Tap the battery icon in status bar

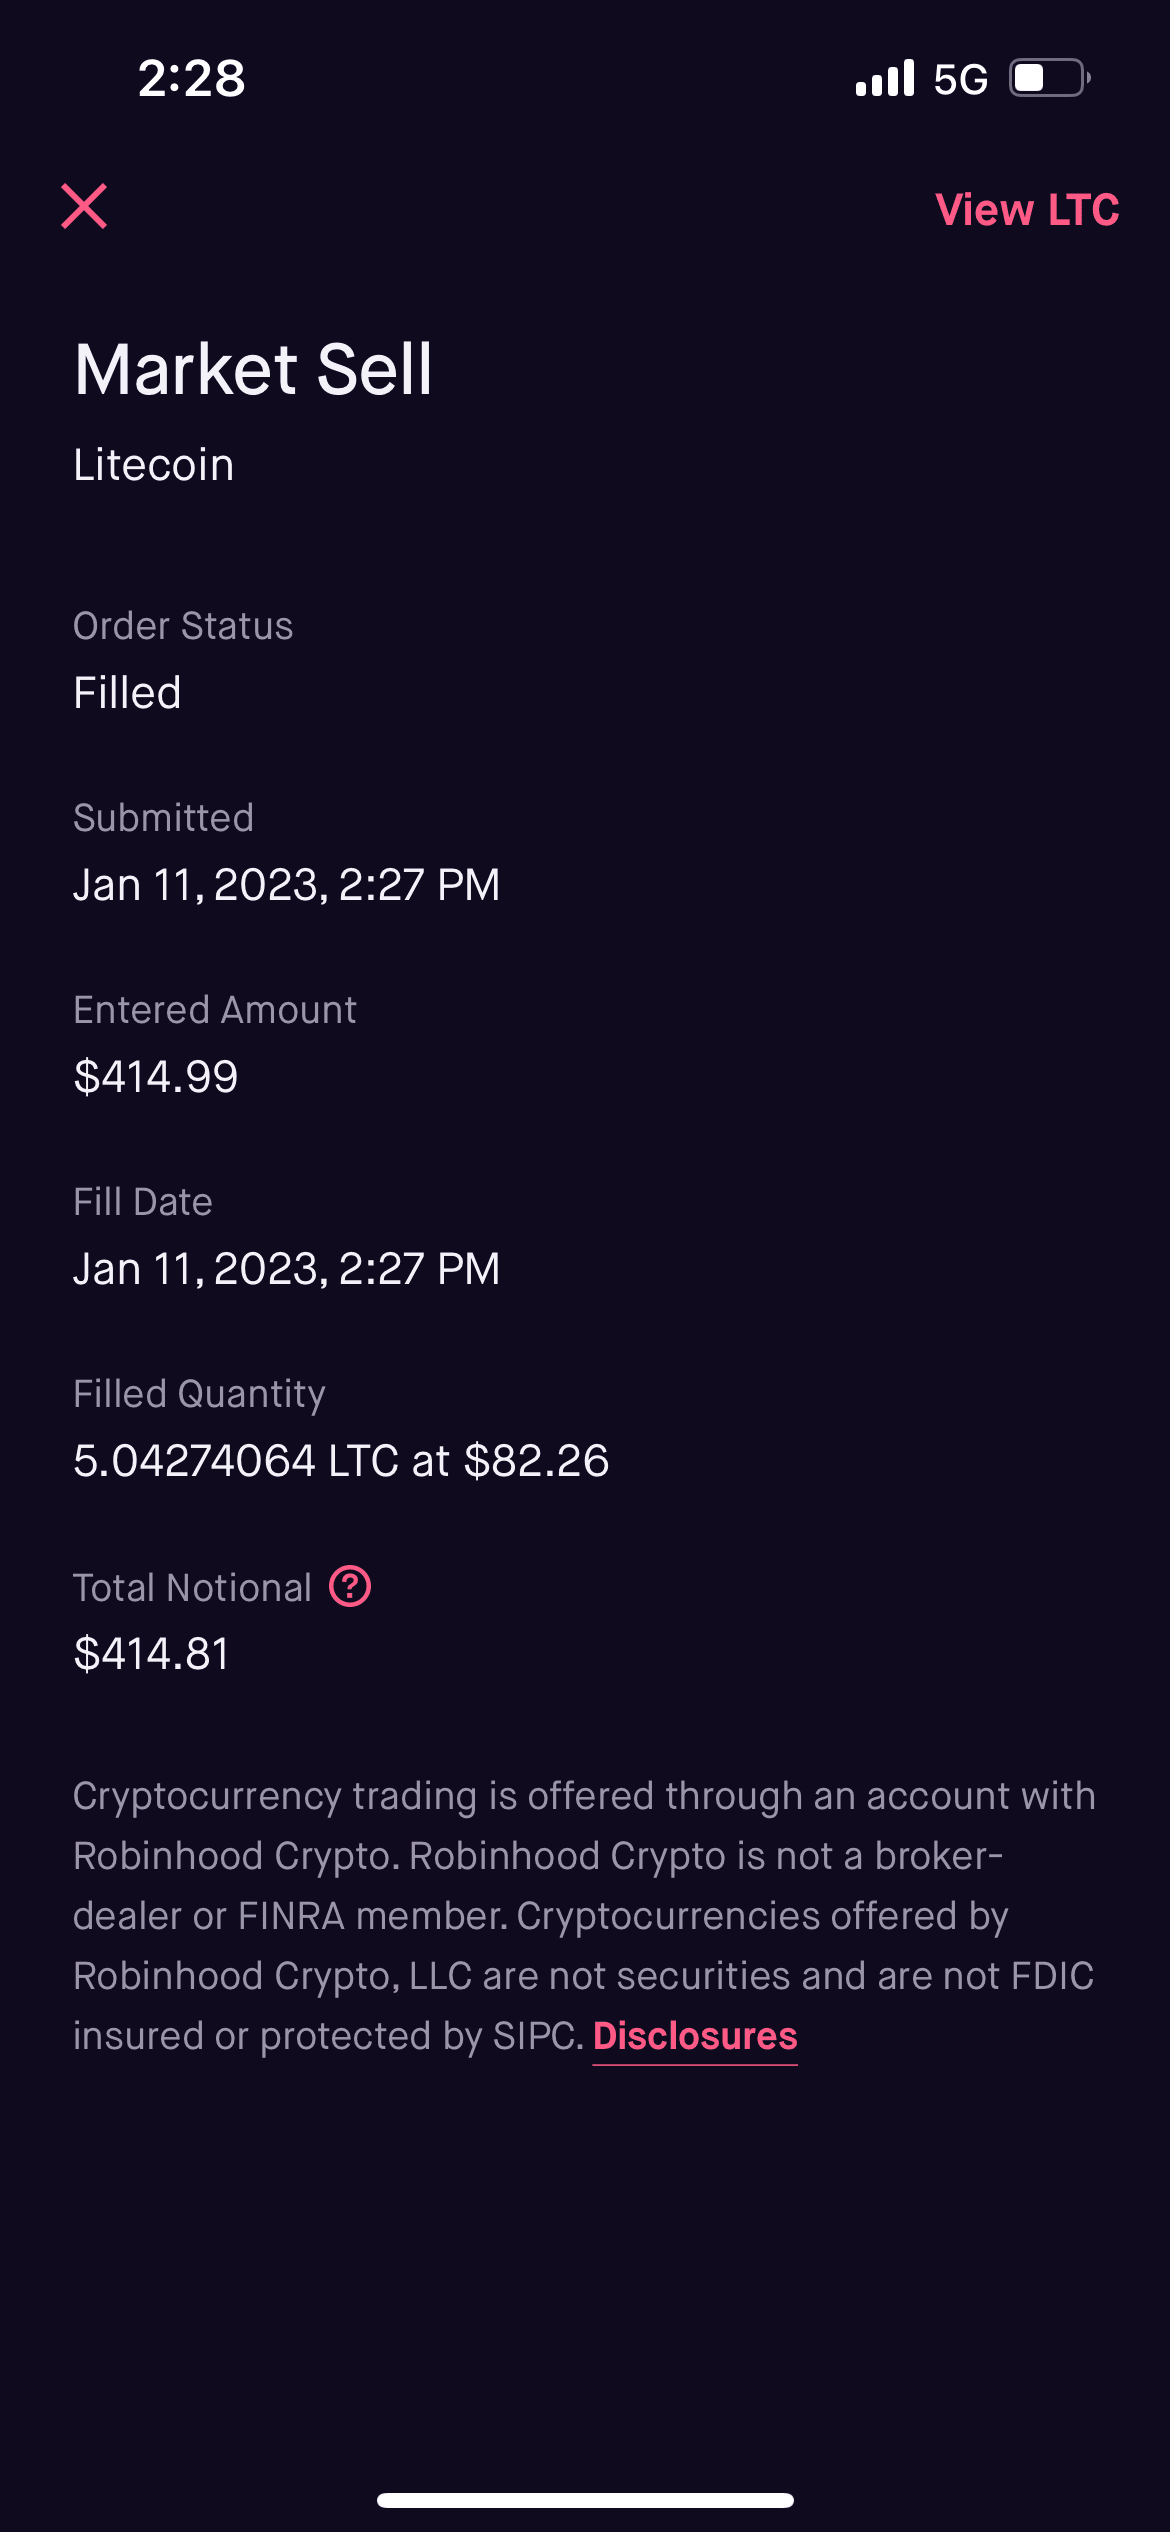point(1048,78)
